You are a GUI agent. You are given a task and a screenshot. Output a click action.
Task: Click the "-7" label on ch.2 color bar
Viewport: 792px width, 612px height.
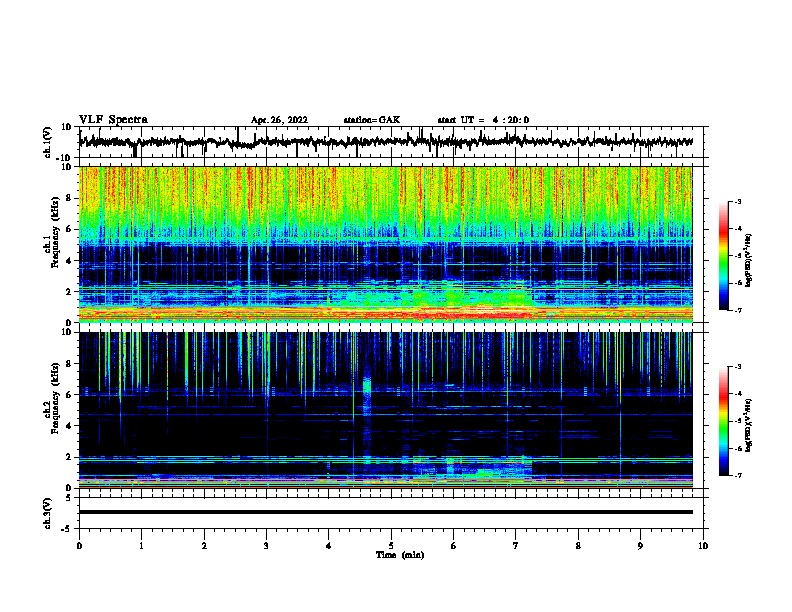[738, 476]
